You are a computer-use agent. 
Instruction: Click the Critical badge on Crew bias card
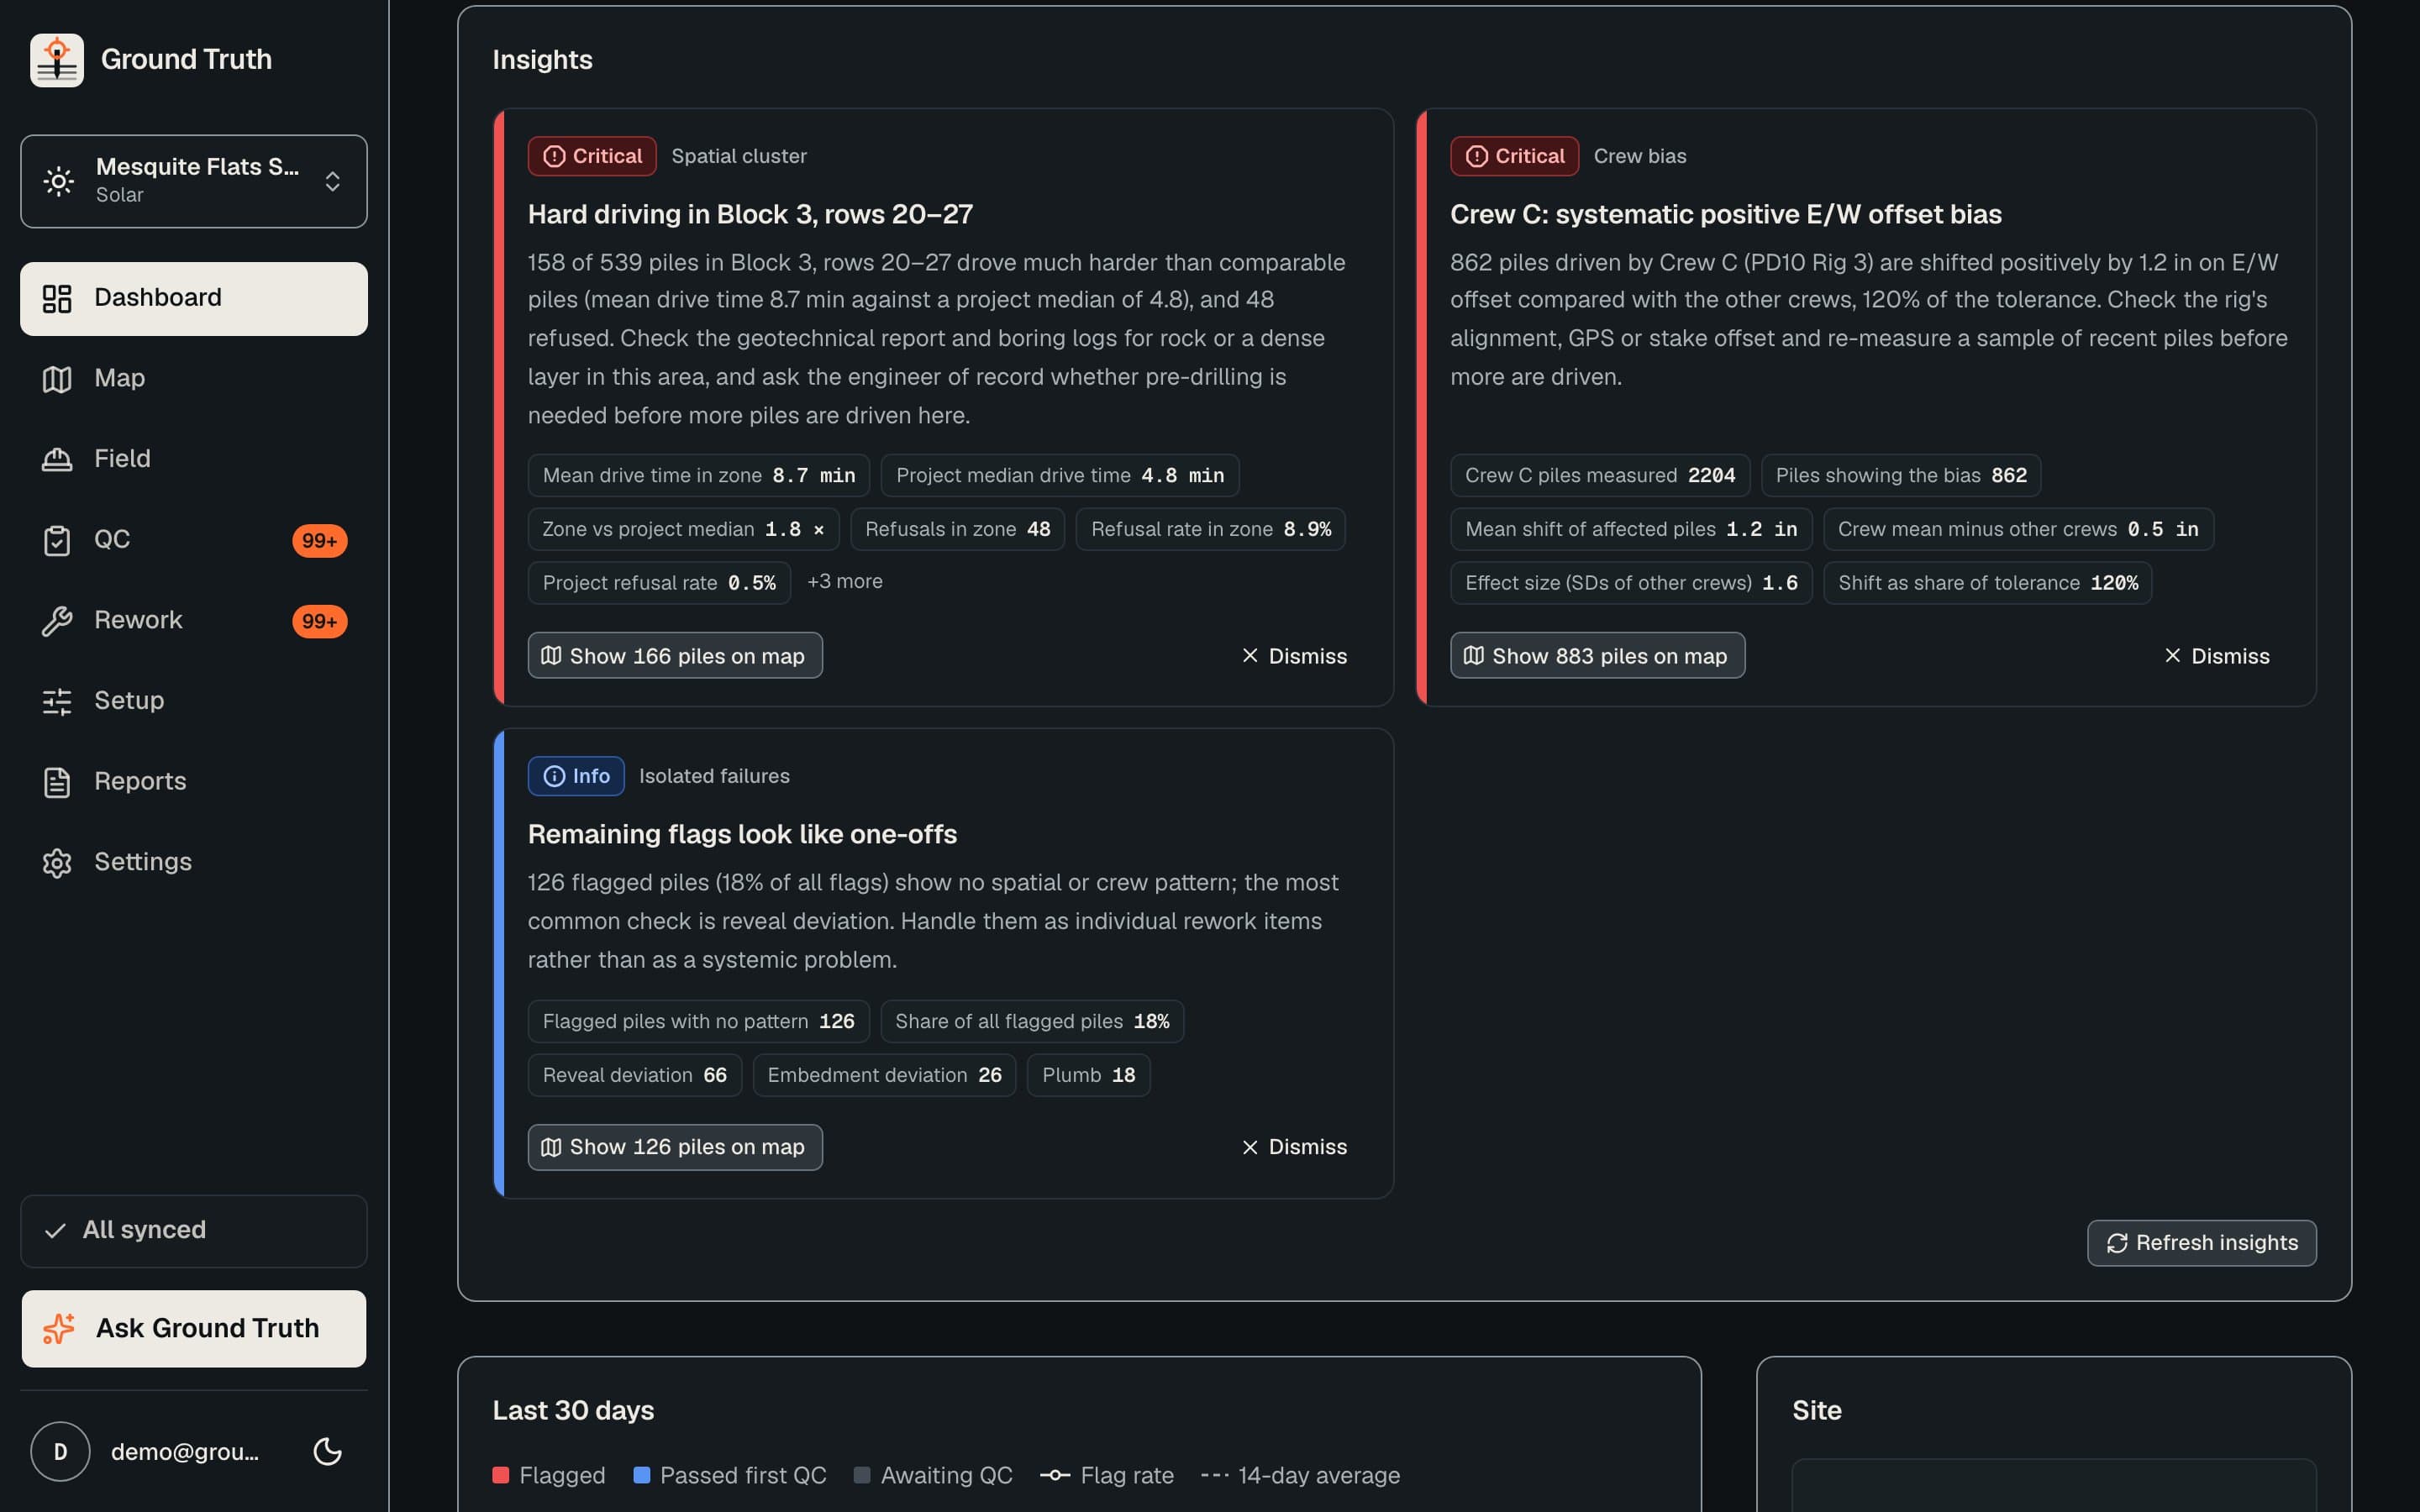pos(1514,156)
